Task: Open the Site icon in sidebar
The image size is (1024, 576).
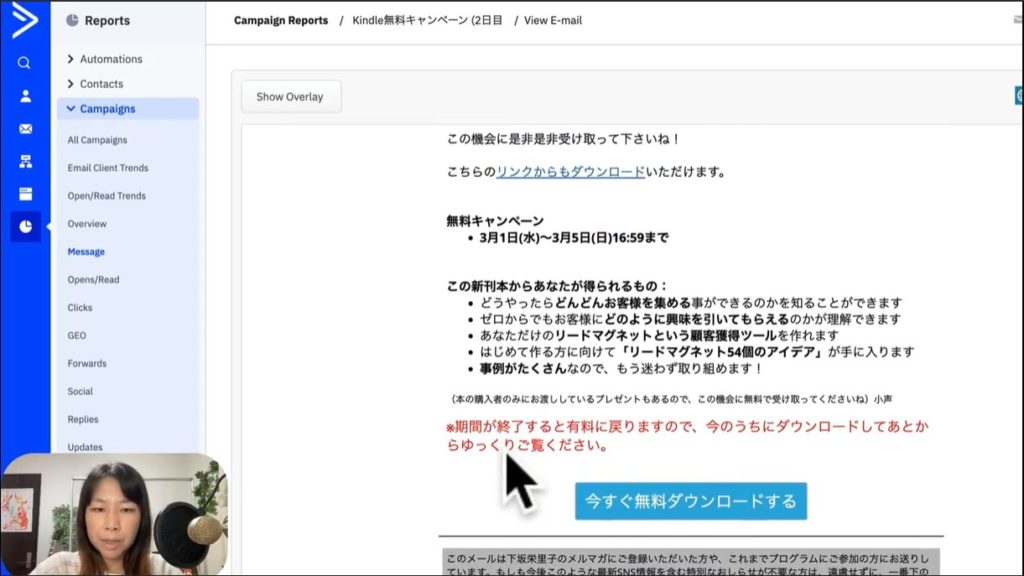Action: 25,194
